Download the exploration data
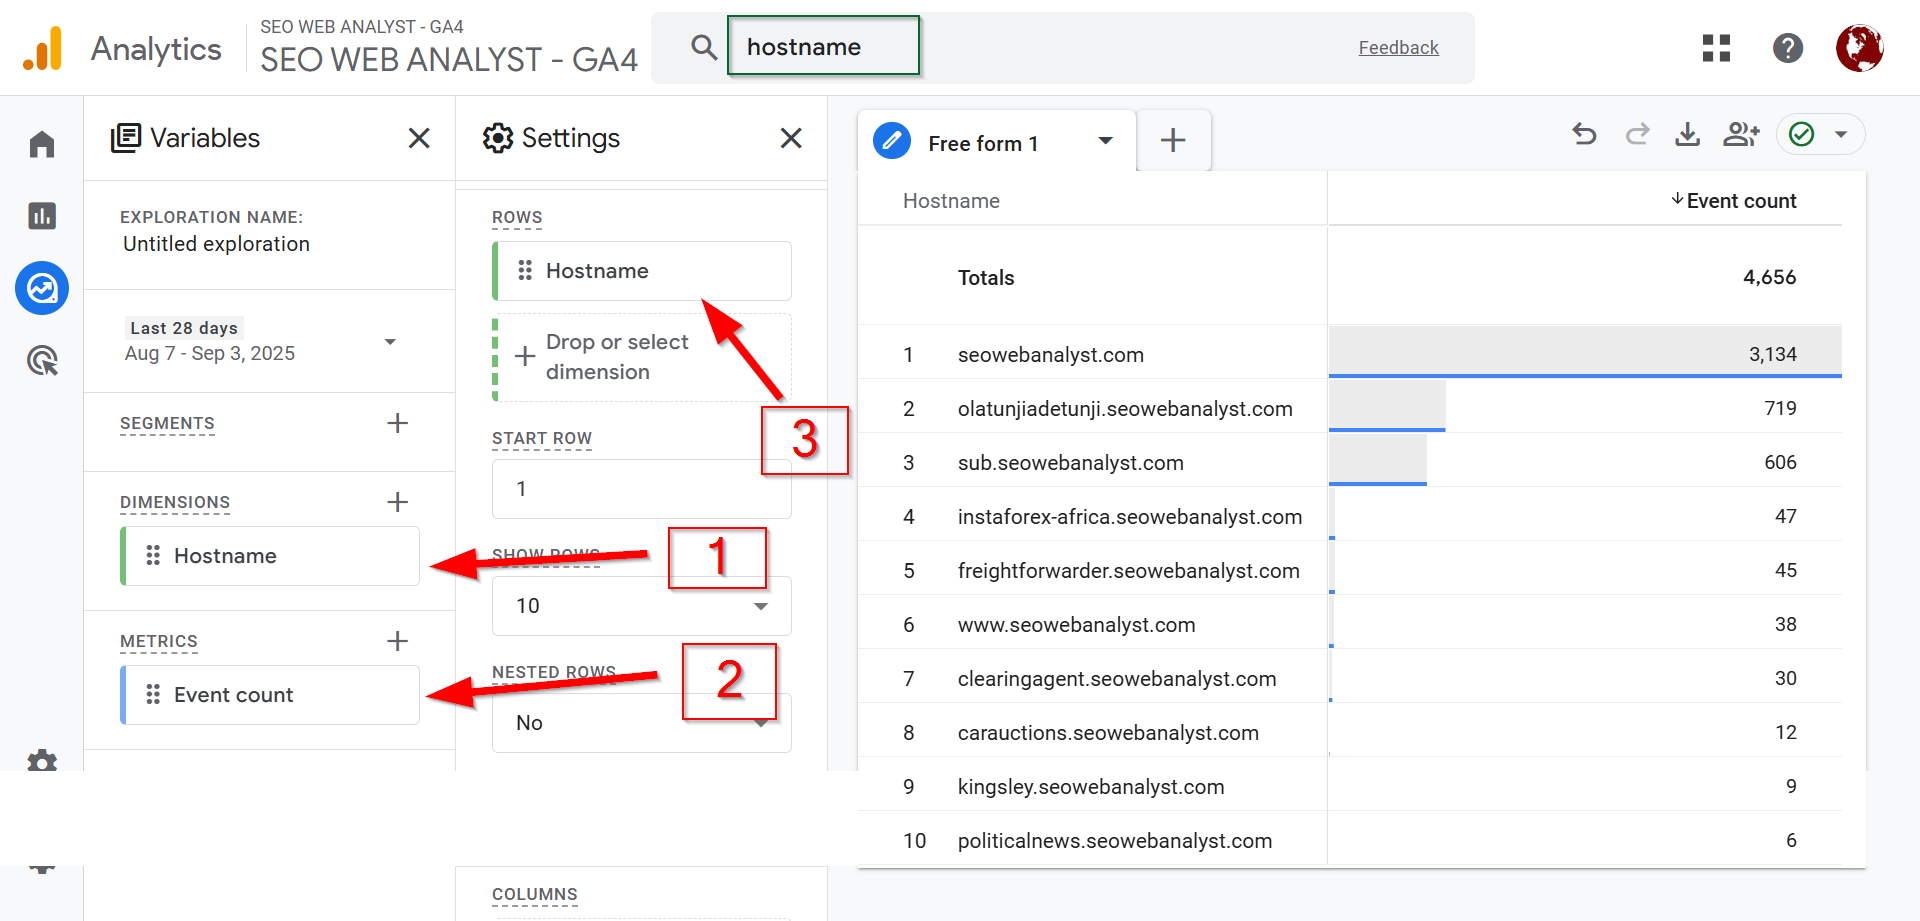1920x921 pixels. click(1688, 134)
